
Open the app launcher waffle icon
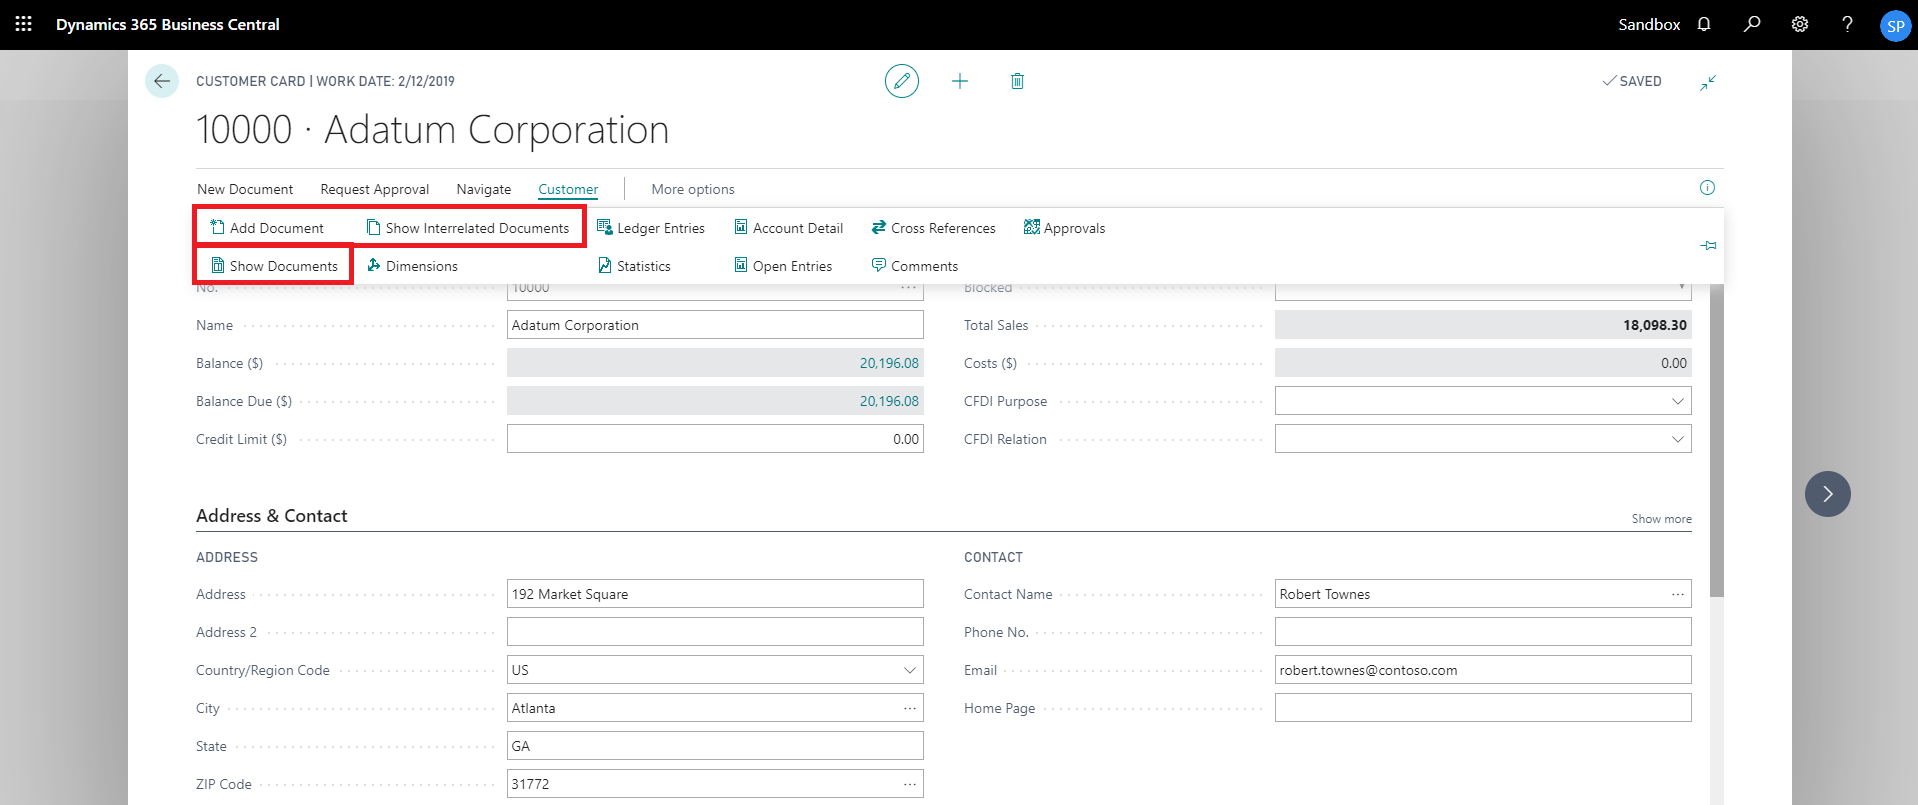[23, 24]
